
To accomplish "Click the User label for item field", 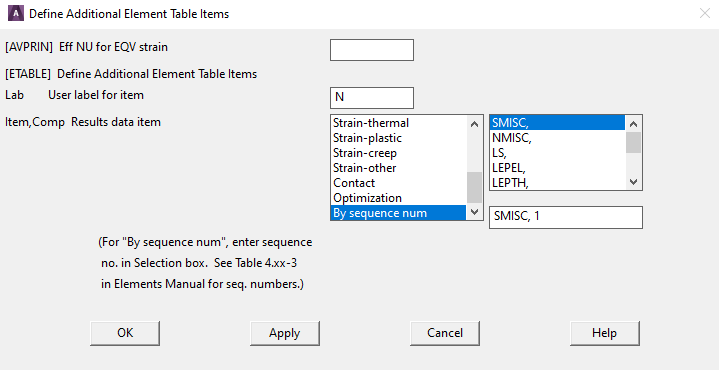I will 372,98.
